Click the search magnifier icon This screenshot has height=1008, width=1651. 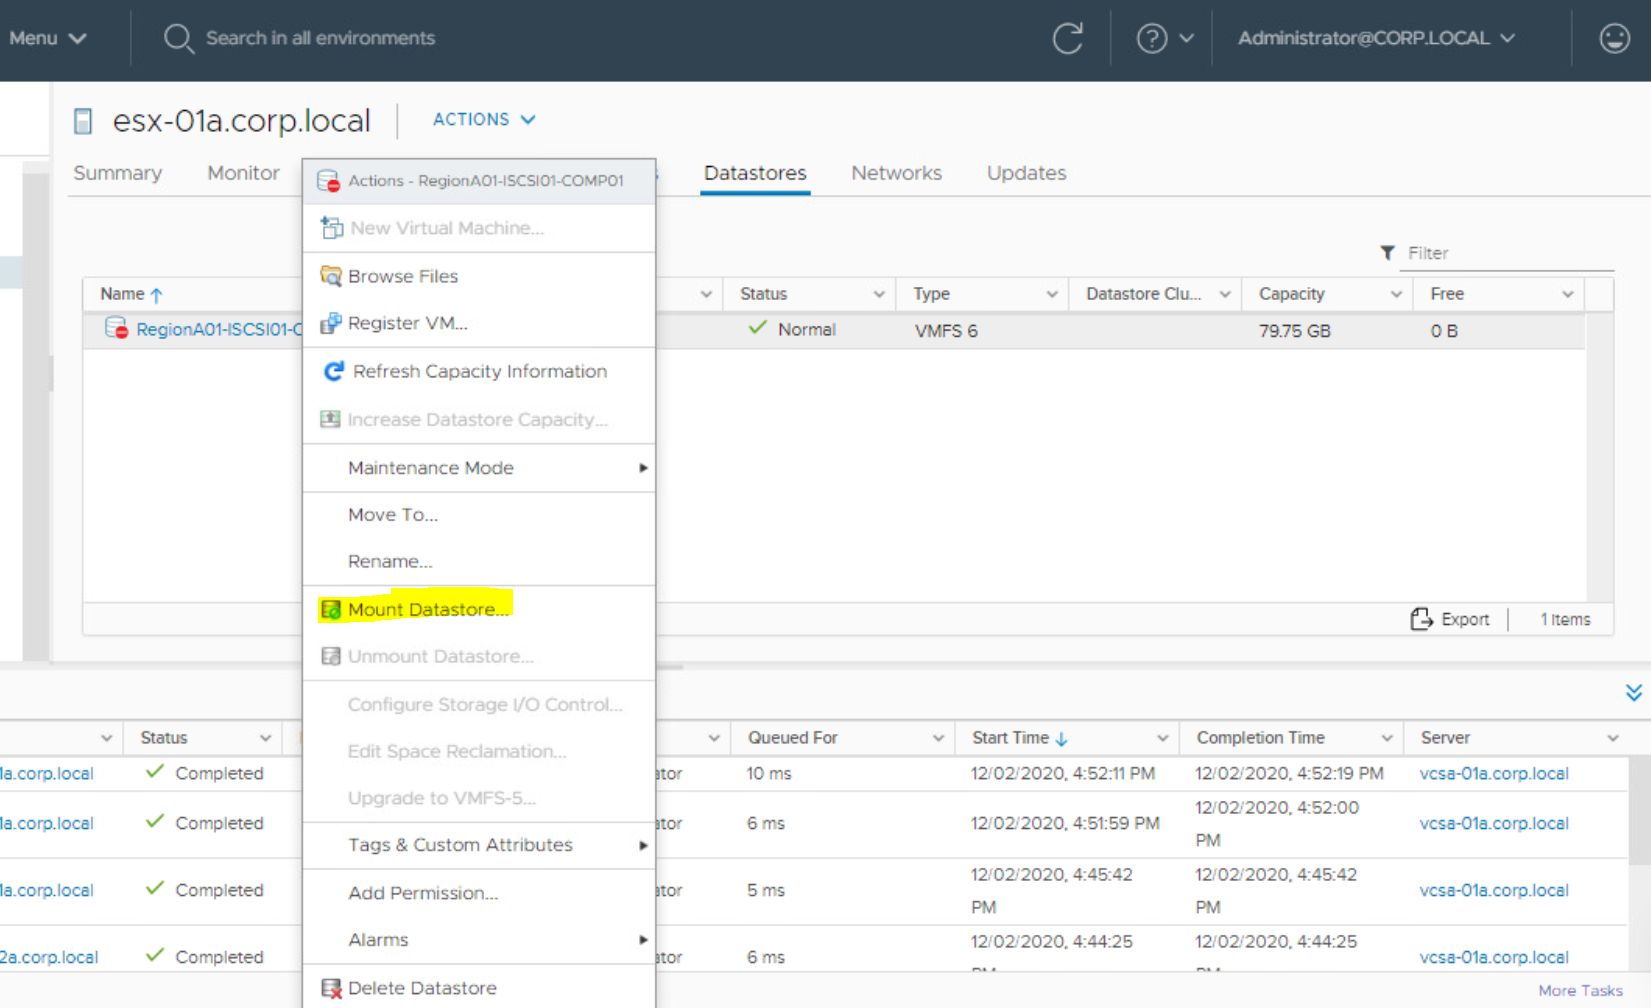point(178,38)
